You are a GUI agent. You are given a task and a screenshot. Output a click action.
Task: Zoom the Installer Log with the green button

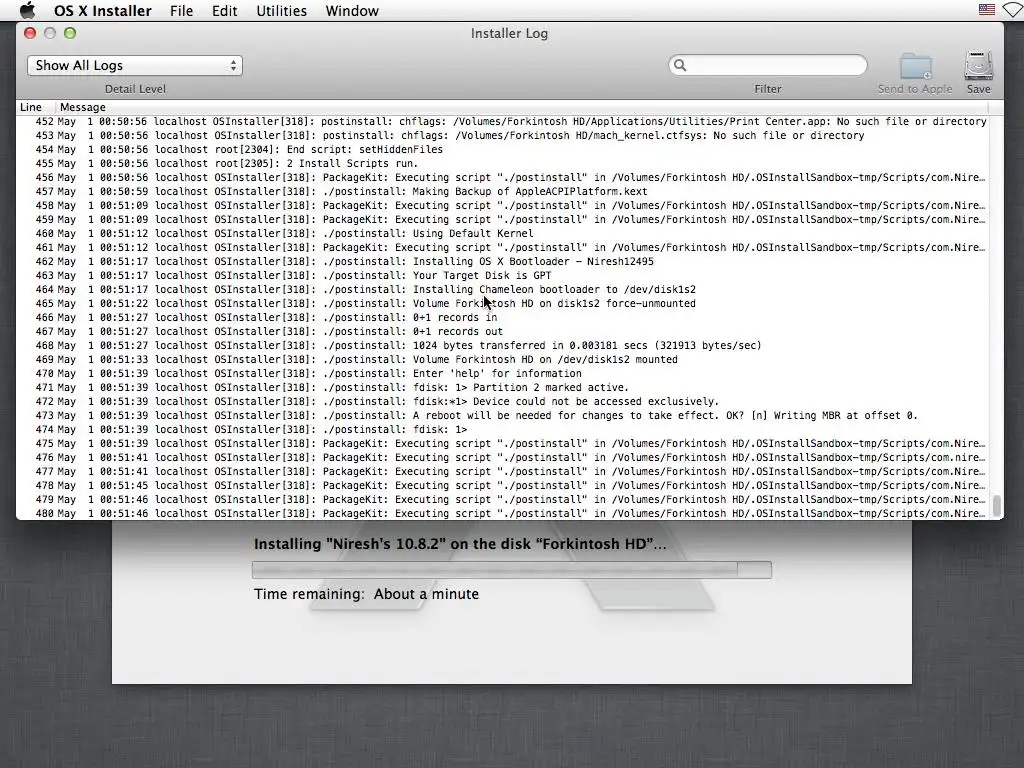click(x=70, y=33)
